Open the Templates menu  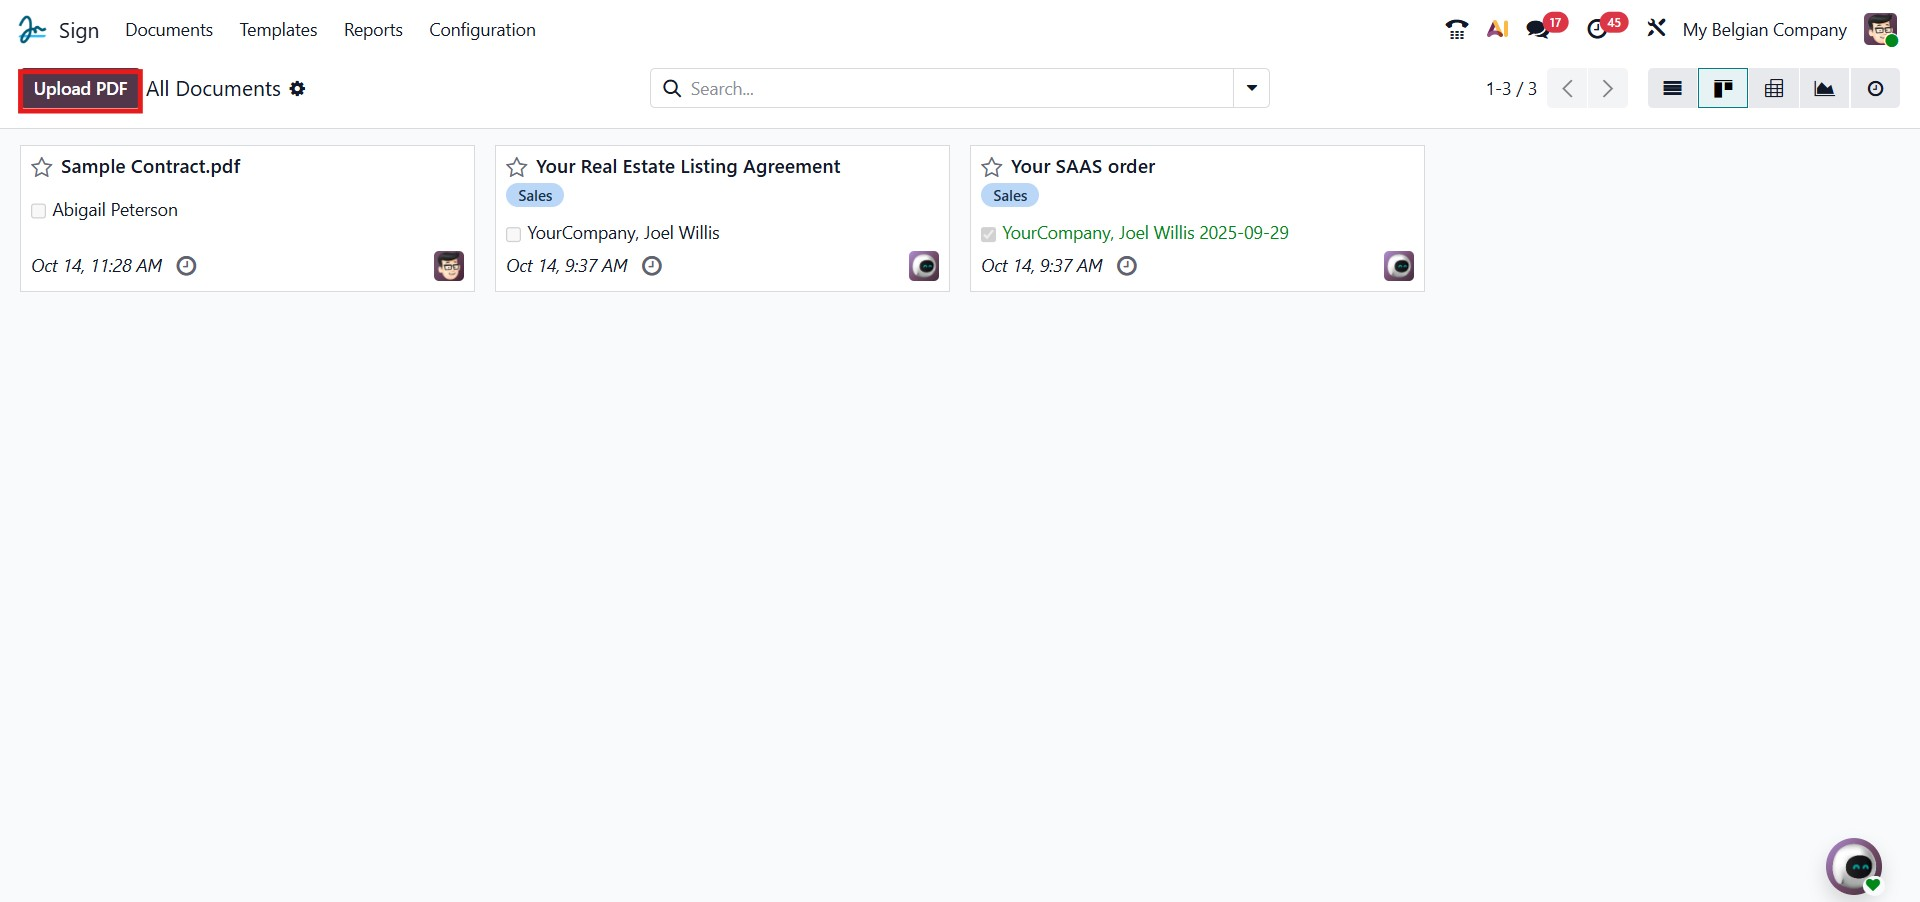(x=278, y=30)
